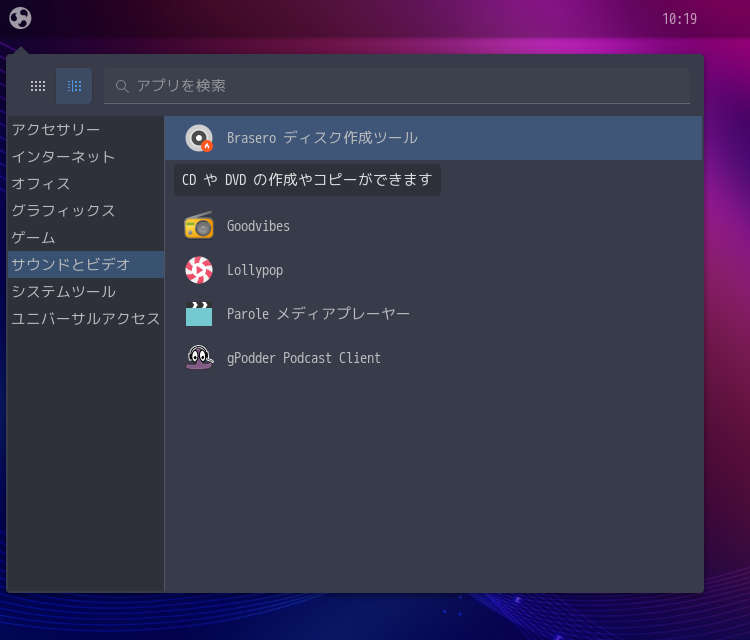
Task: Click the gPodder Podcast Client label
Action: tap(304, 358)
